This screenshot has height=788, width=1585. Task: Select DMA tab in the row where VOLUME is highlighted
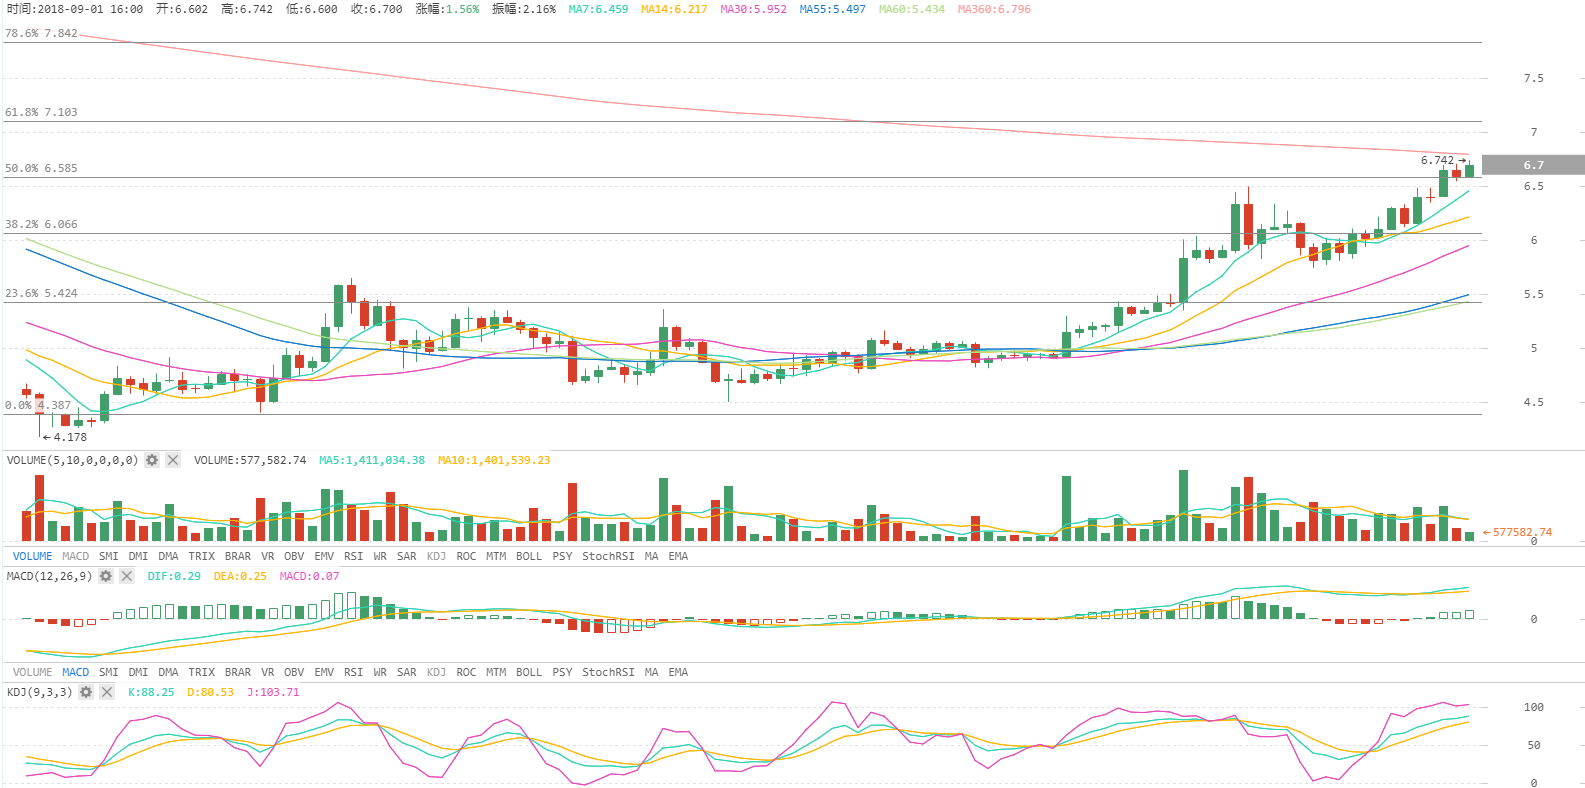point(168,556)
